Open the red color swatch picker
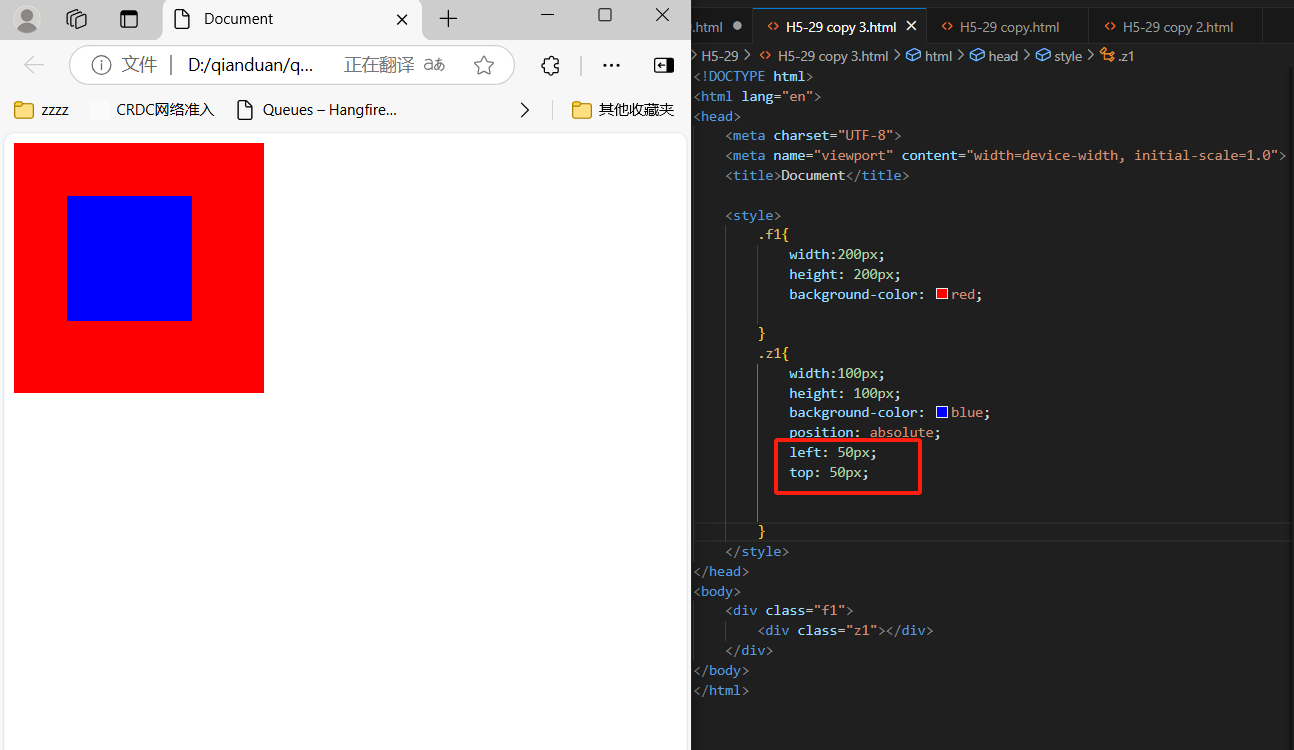Image resolution: width=1294 pixels, height=750 pixels. [x=942, y=294]
